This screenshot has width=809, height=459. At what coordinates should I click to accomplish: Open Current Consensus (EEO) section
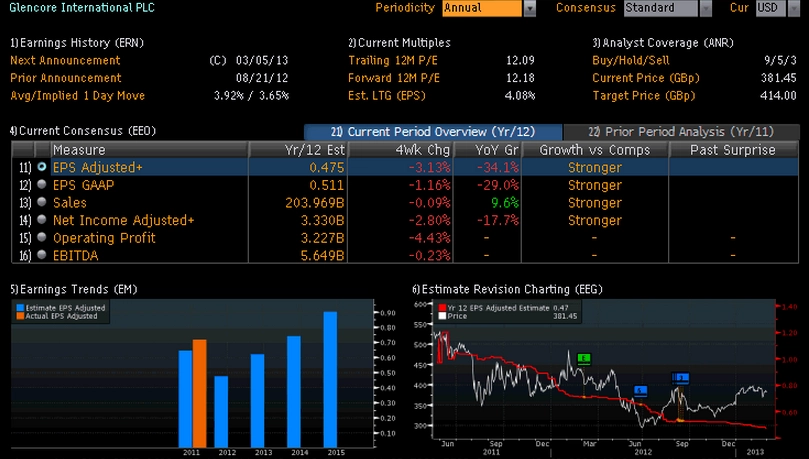[83, 131]
